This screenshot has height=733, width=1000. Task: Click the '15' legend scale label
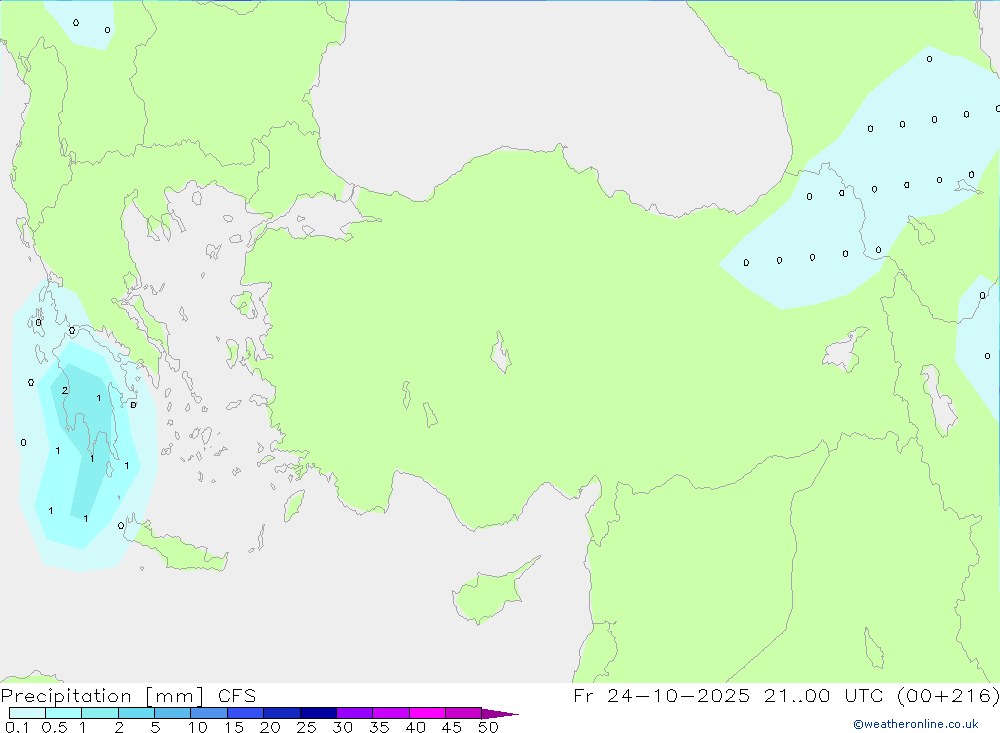234,727
